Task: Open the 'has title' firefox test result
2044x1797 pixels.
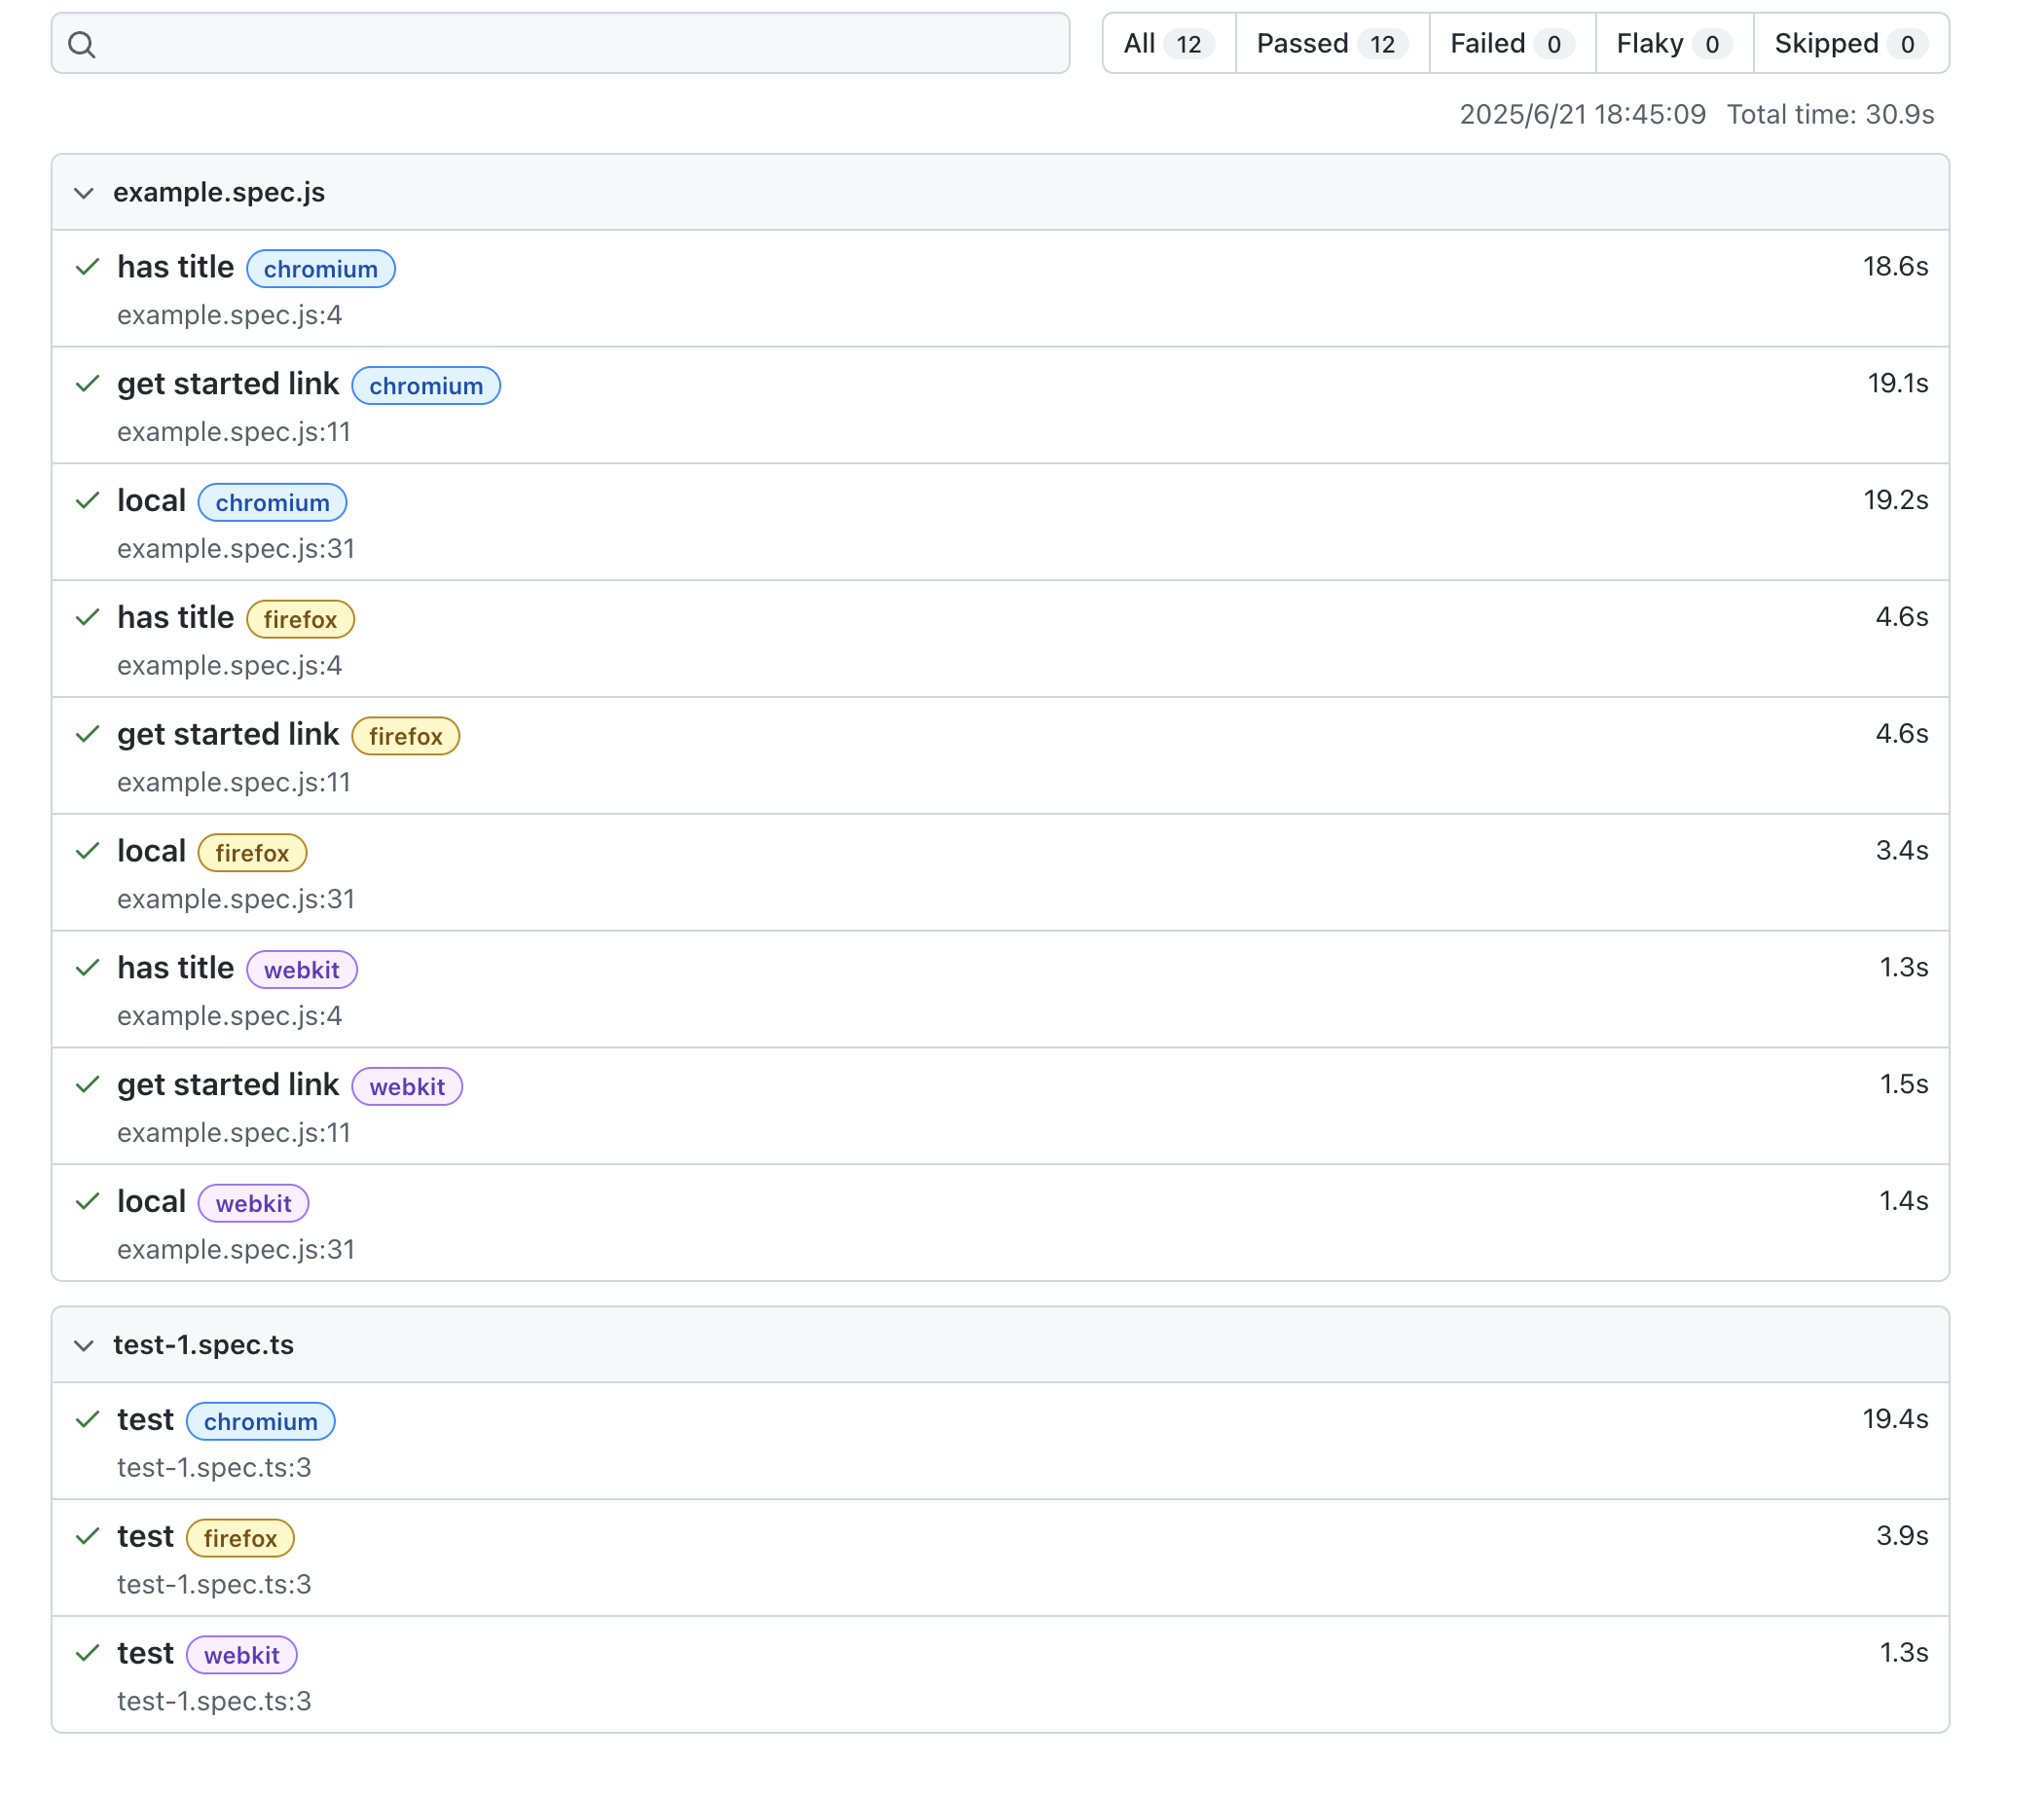Action: point(175,618)
